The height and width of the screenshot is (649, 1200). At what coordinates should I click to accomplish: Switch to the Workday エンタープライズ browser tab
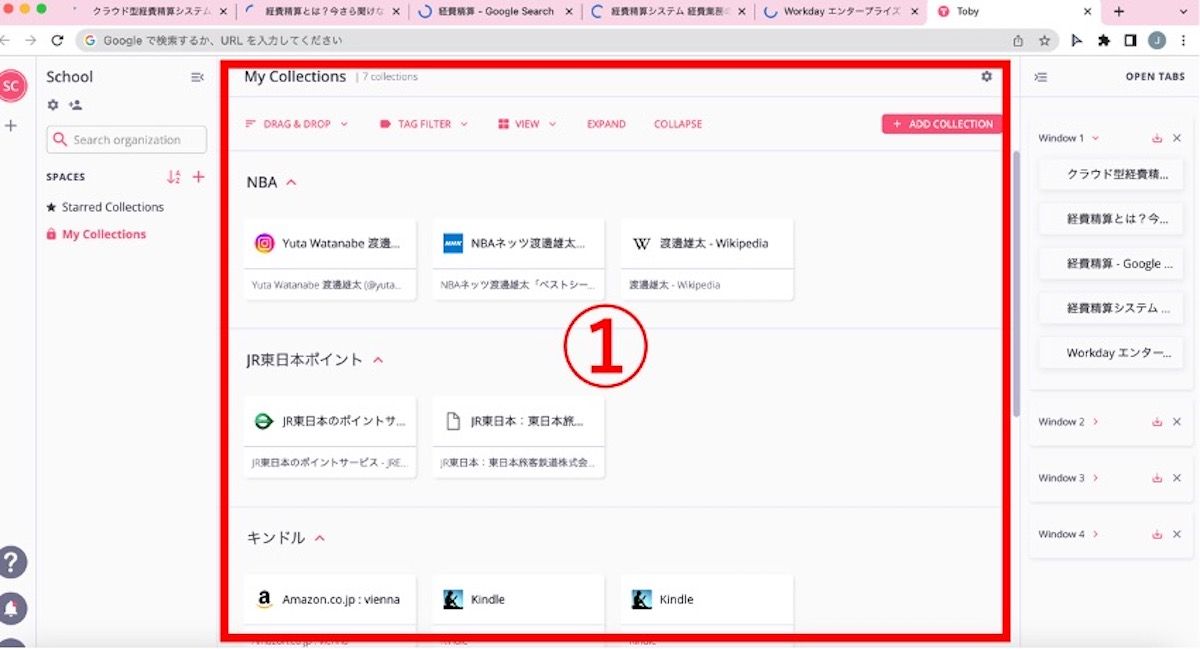[842, 12]
